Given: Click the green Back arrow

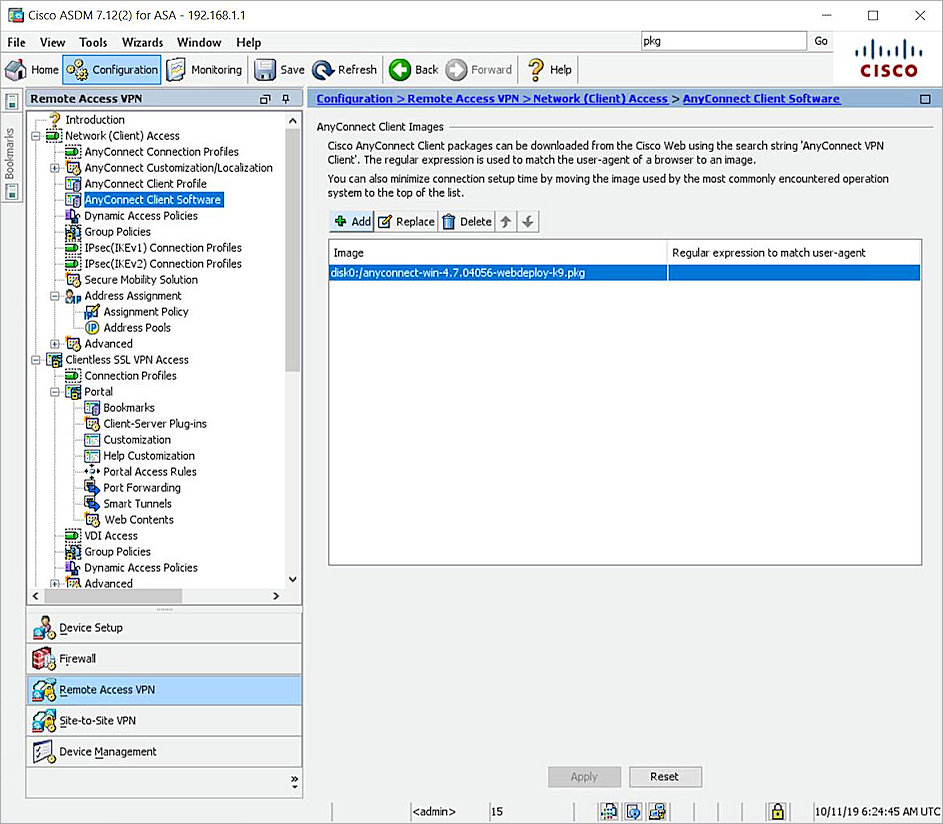Looking at the screenshot, I should click(400, 70).
